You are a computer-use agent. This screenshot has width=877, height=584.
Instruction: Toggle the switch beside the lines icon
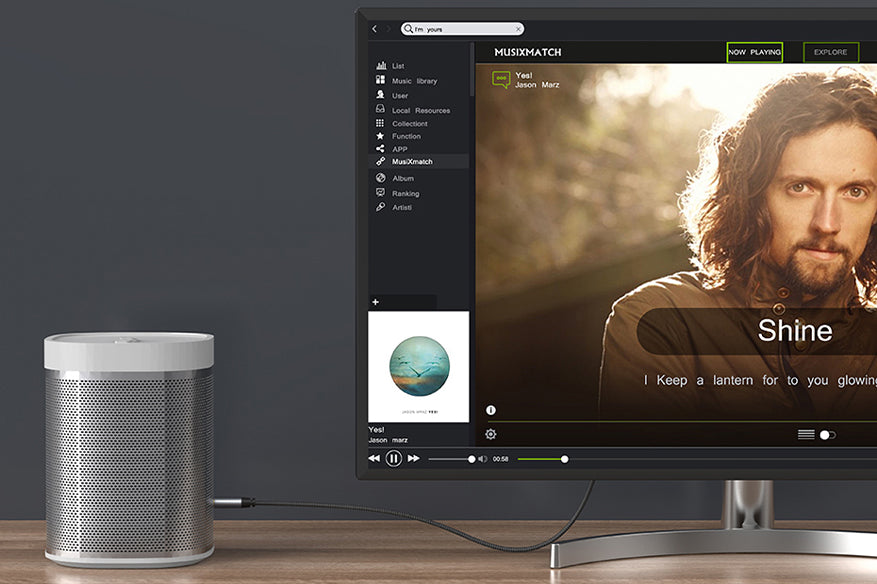coord(827,435)
